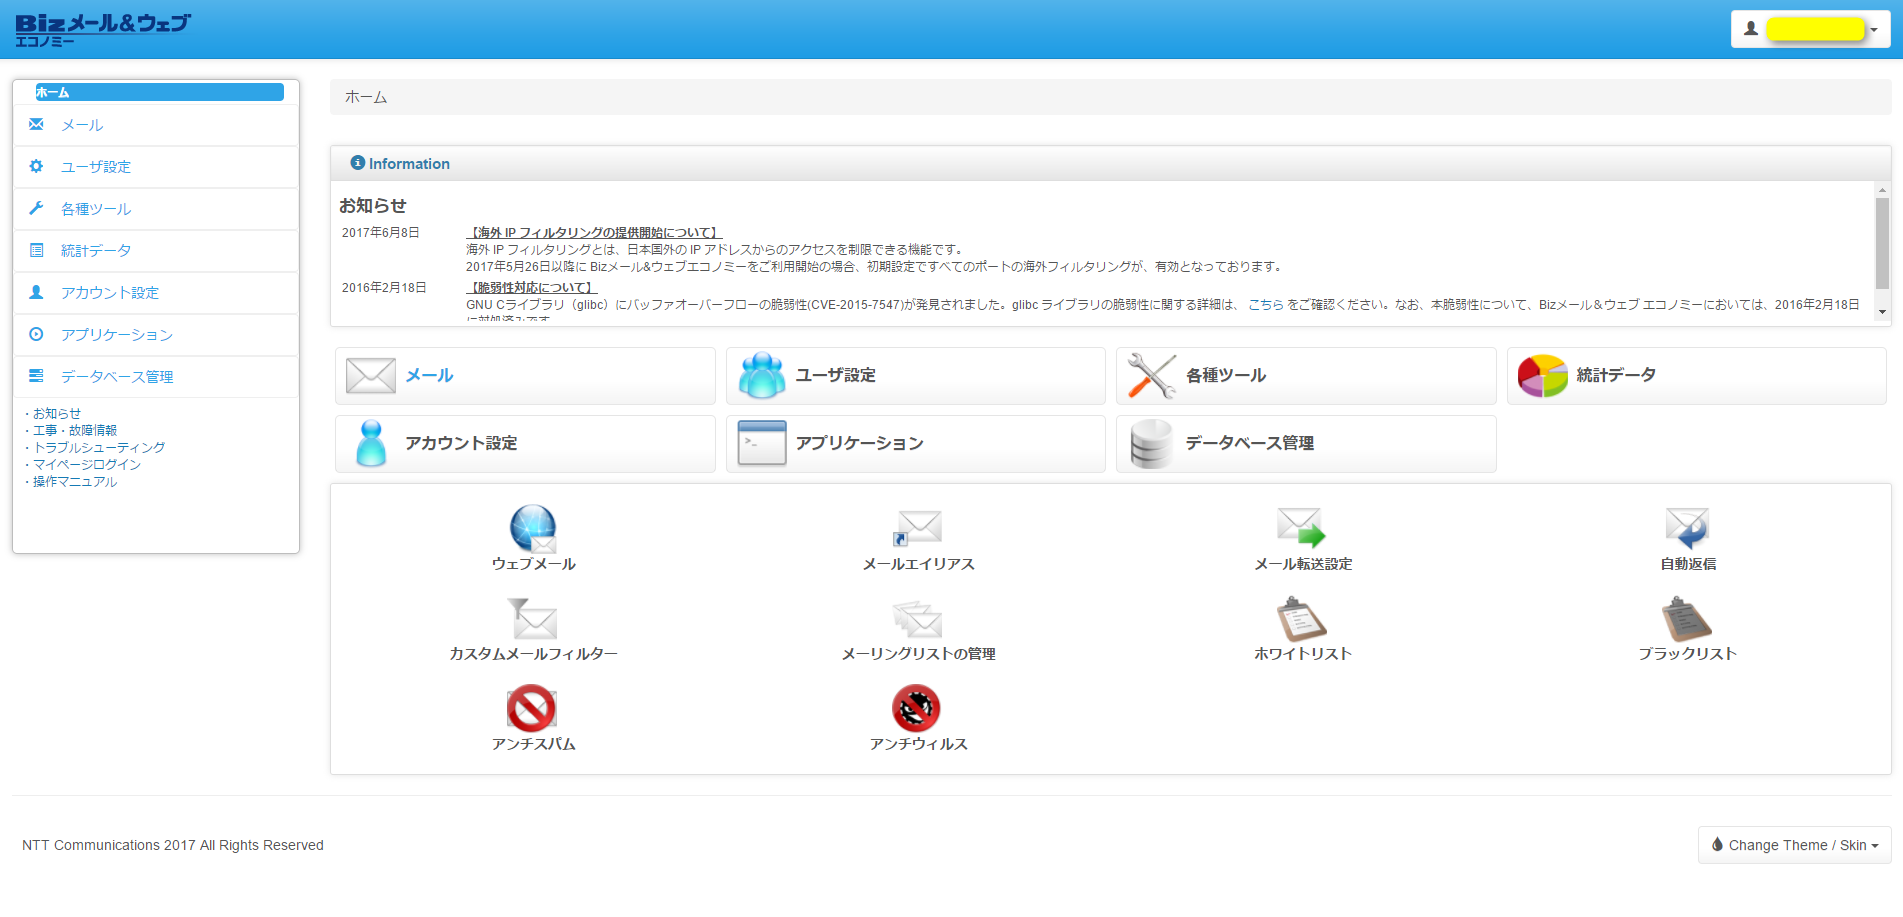Click the ホーム breadcrumb text

[x=366, y=97]
